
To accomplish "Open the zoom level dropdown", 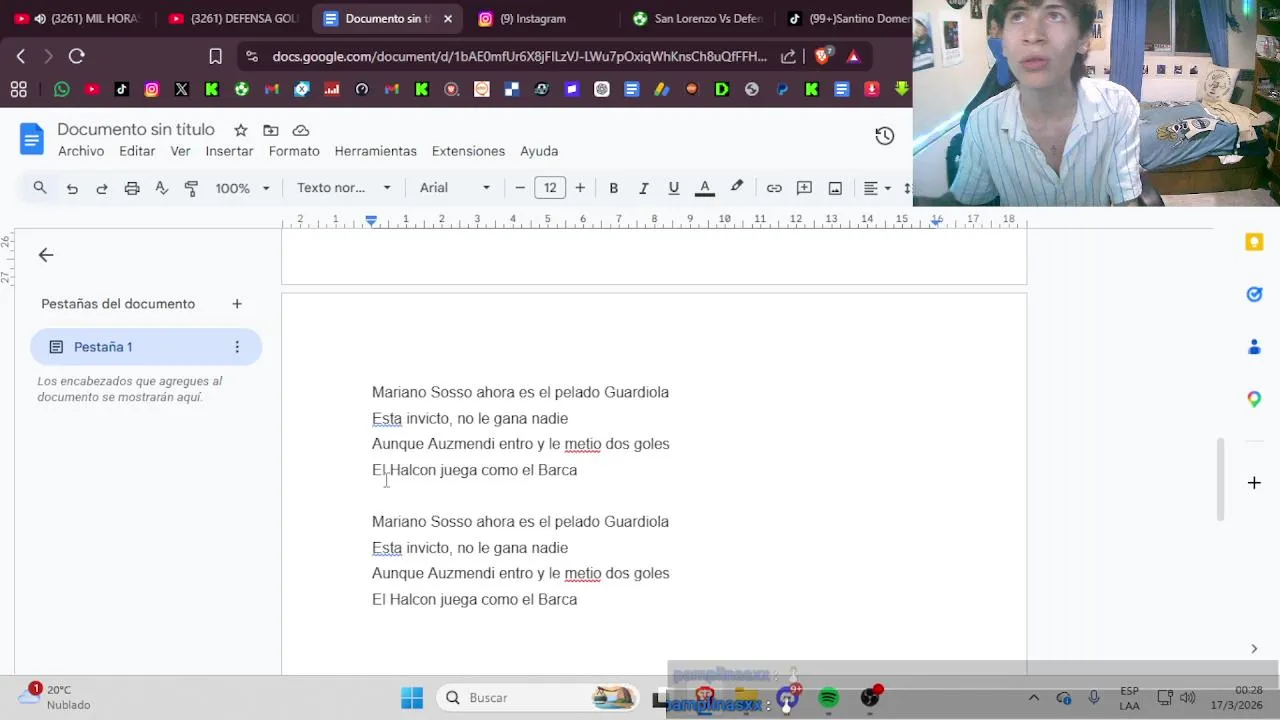I will tap(243, 188).
